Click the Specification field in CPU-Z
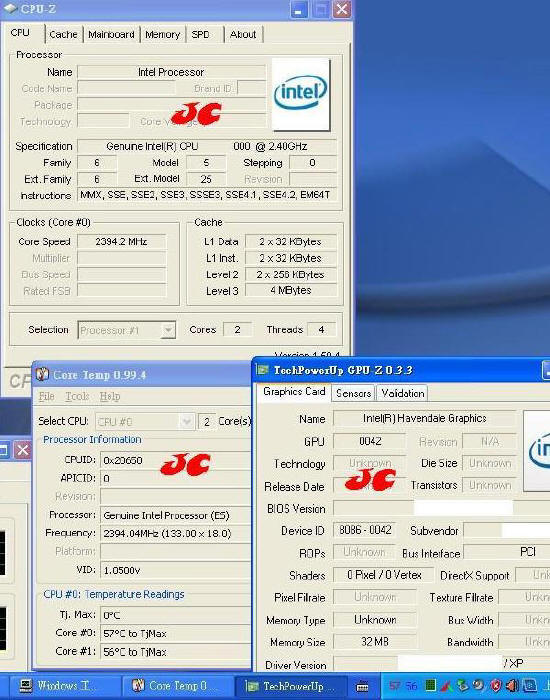The height and width of the screenshot is (700, 550). (x=207, y=146)
